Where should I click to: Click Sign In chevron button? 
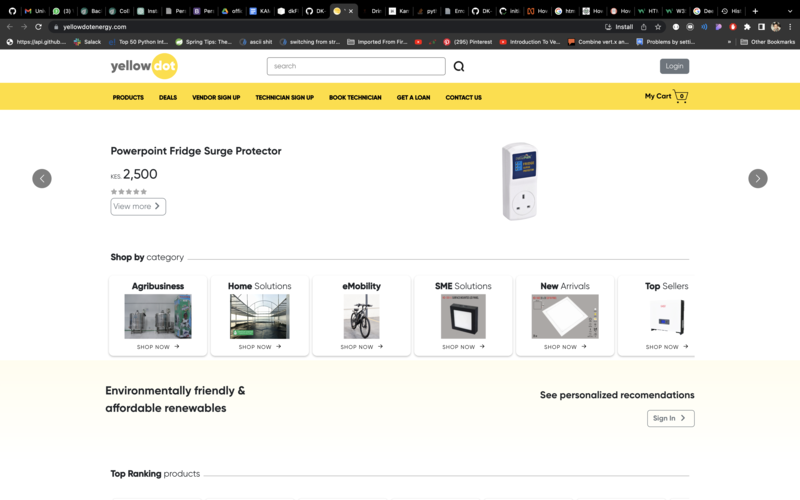tap(670, 418)
